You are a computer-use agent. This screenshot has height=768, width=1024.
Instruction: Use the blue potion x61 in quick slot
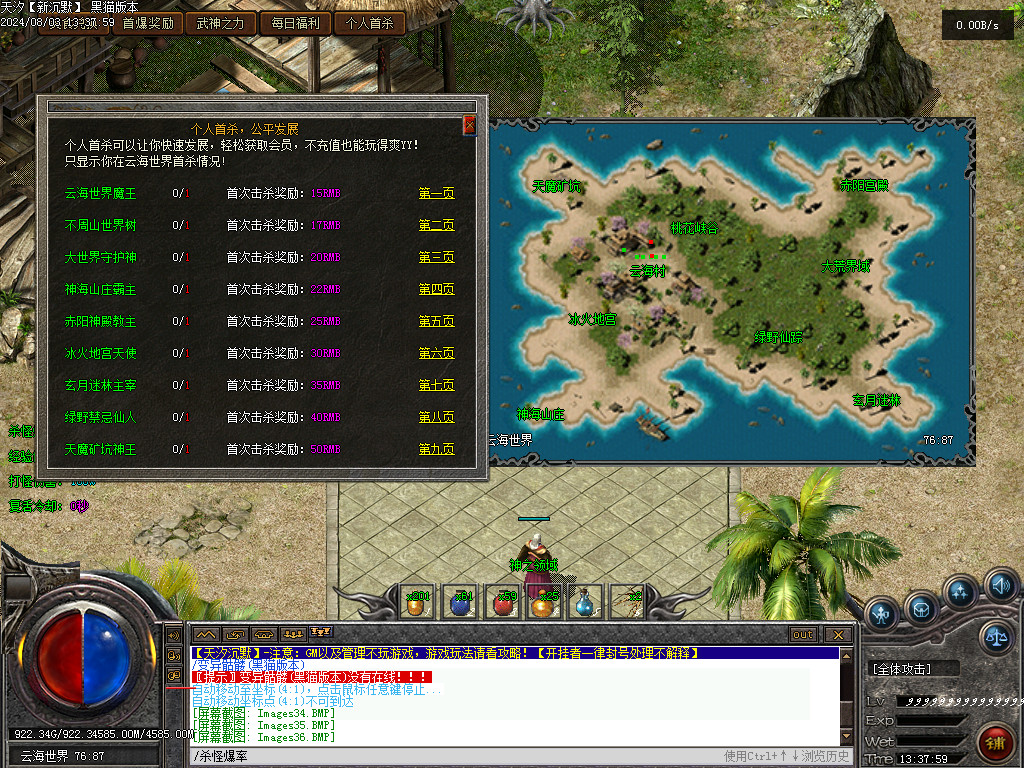coord(460,602)
